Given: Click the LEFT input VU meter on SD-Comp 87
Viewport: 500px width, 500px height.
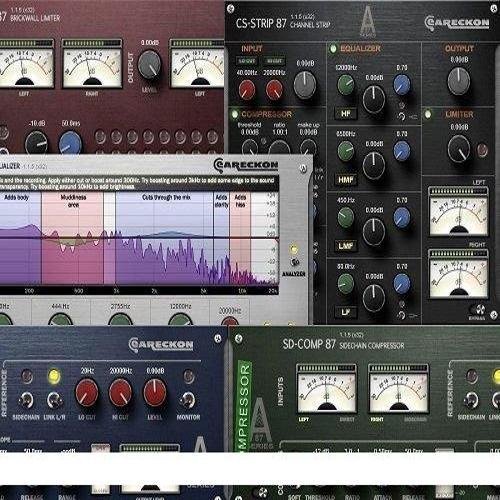Looking at the screenshot, I should pyautogui.click(x=326, y=389).
